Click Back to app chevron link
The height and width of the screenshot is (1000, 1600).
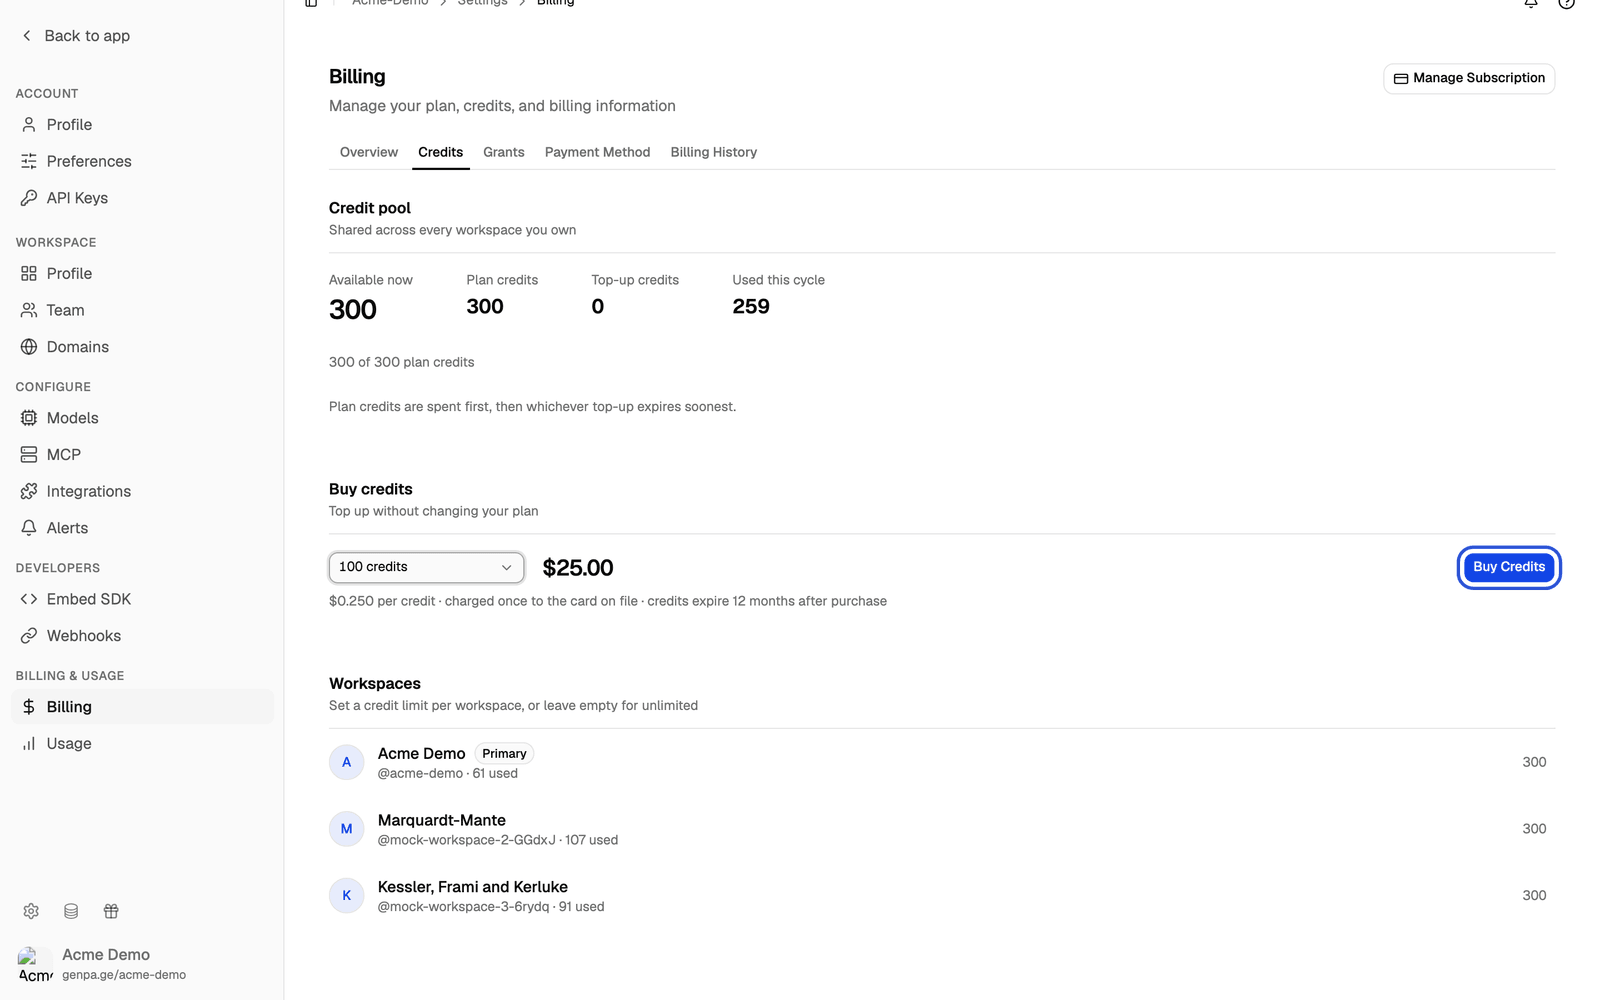(76, 36)
